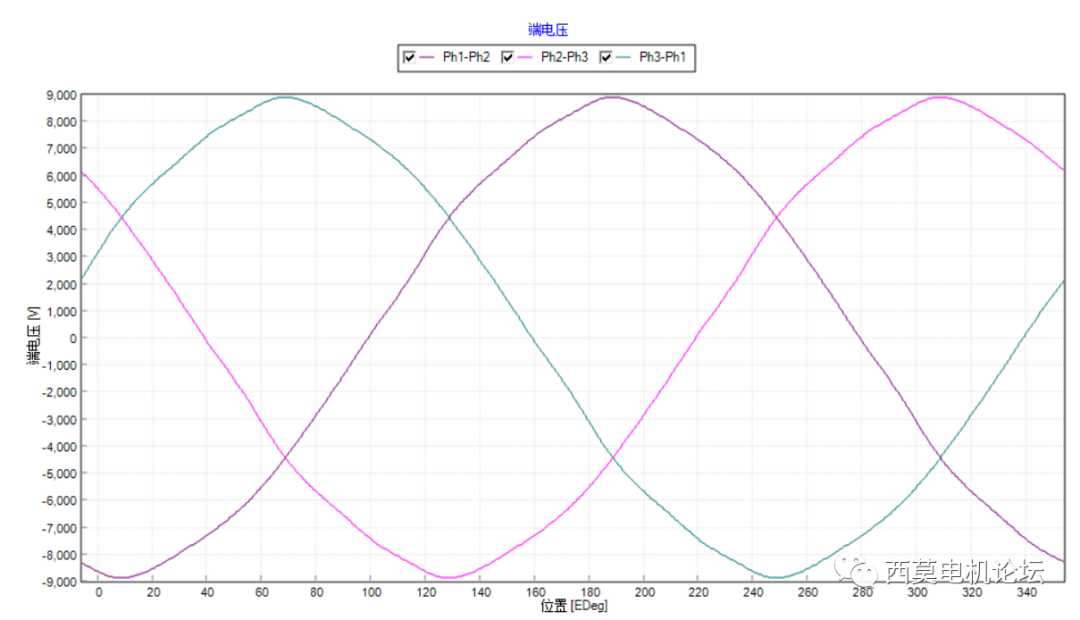Disable the Ph2-Ph3 curve checkbox
Image resolution: width=1080 pixels, height=620 pixels.
pos(507,57)
